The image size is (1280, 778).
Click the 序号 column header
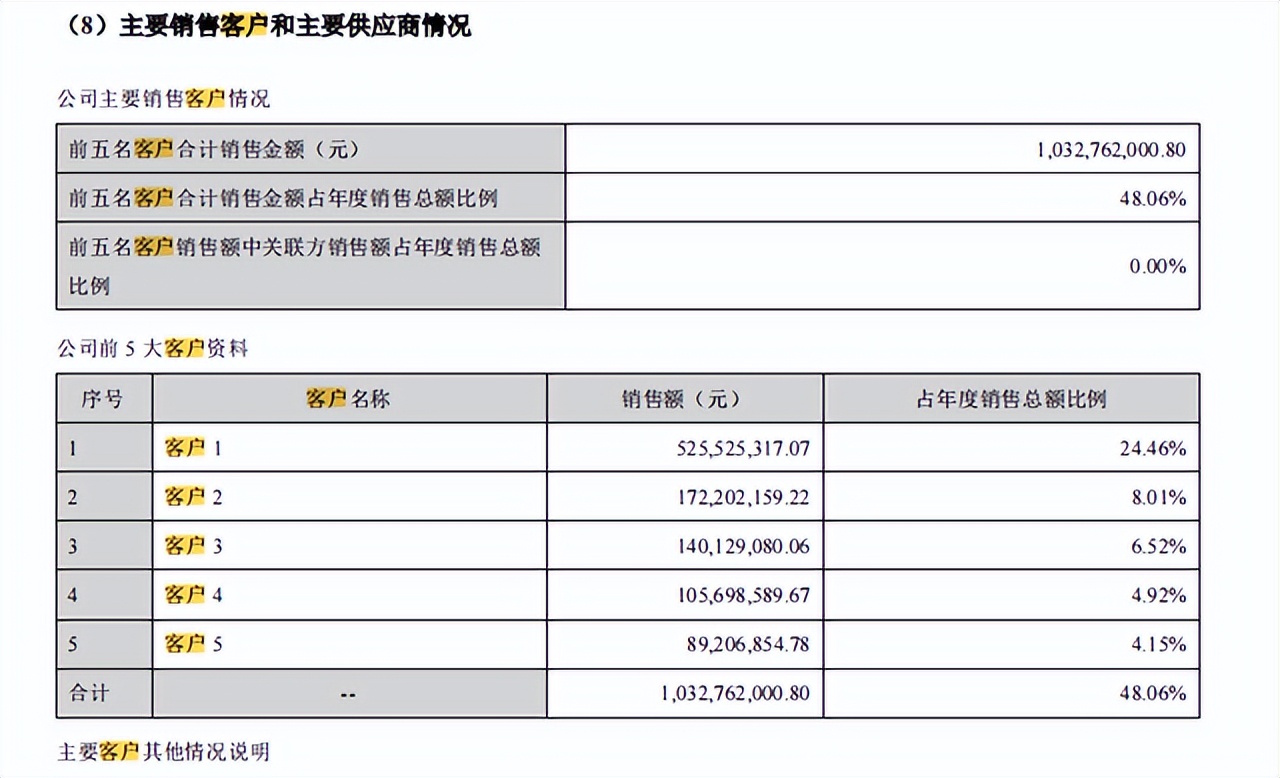point(103,399)
